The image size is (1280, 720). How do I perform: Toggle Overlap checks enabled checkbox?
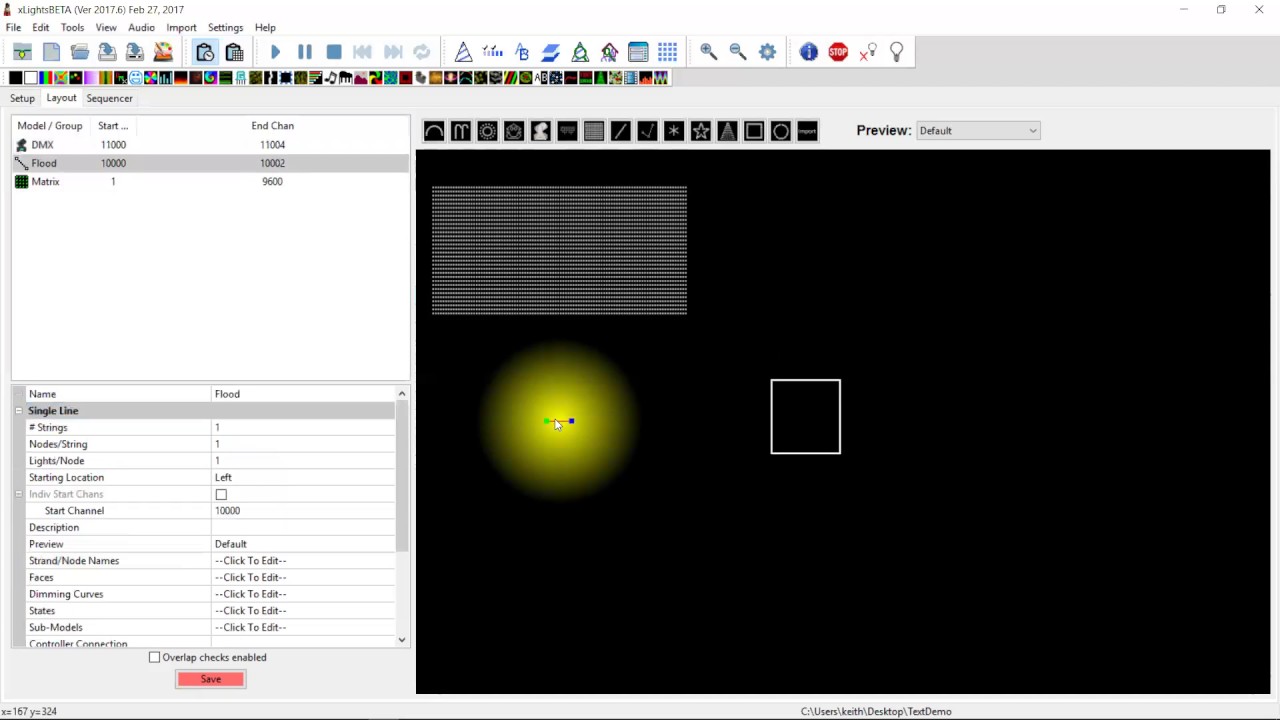(x=154, y=658)
